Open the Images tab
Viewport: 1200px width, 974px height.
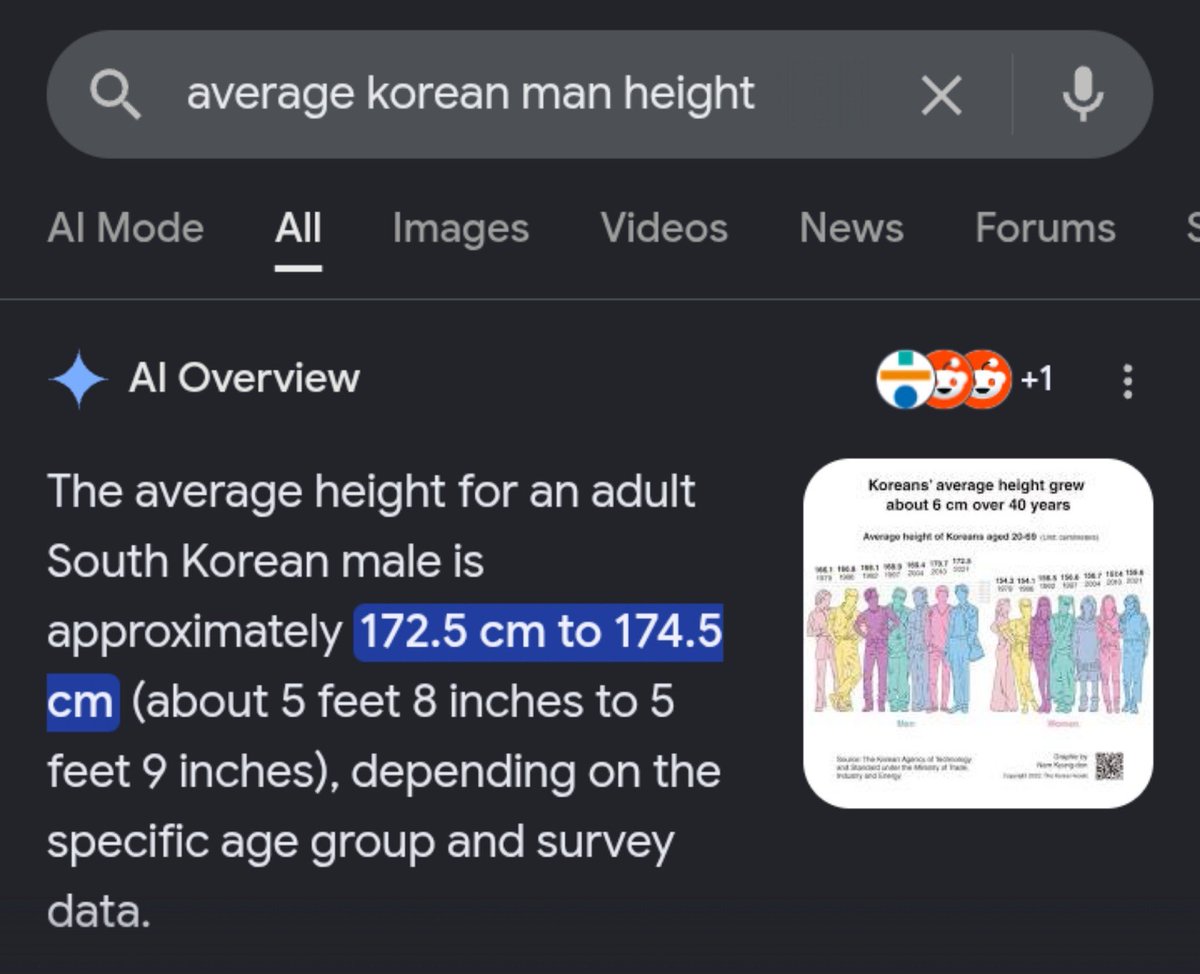point(461,229)
